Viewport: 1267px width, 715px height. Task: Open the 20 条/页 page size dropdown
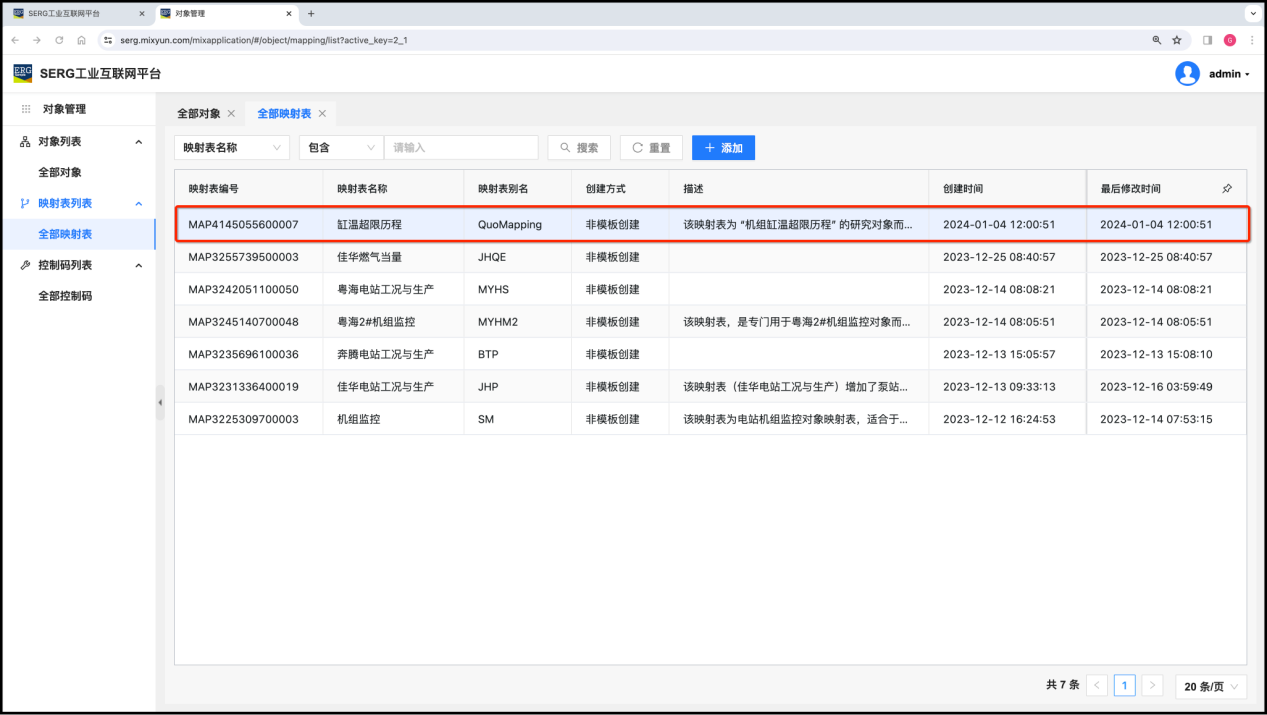click(1210, 686)
